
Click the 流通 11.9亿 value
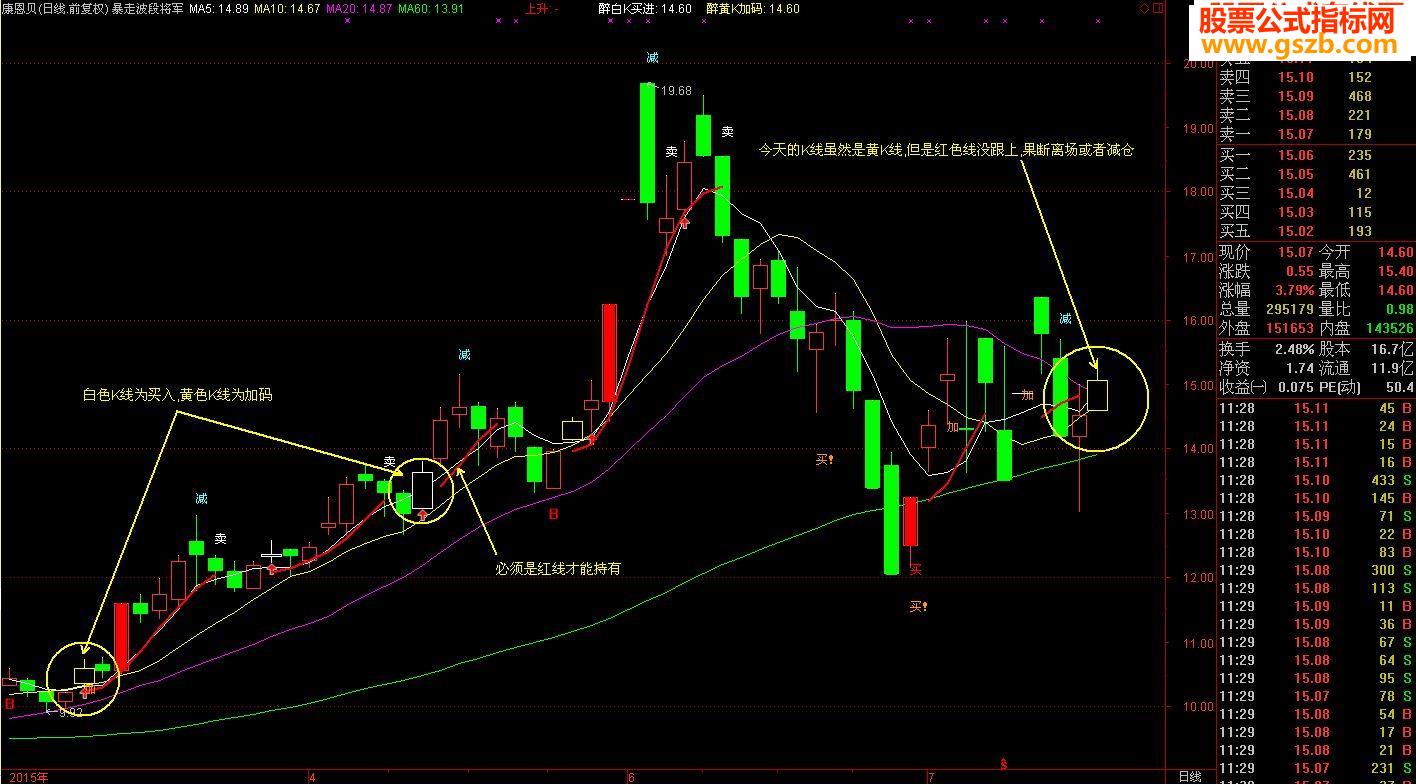(1393, 368)
